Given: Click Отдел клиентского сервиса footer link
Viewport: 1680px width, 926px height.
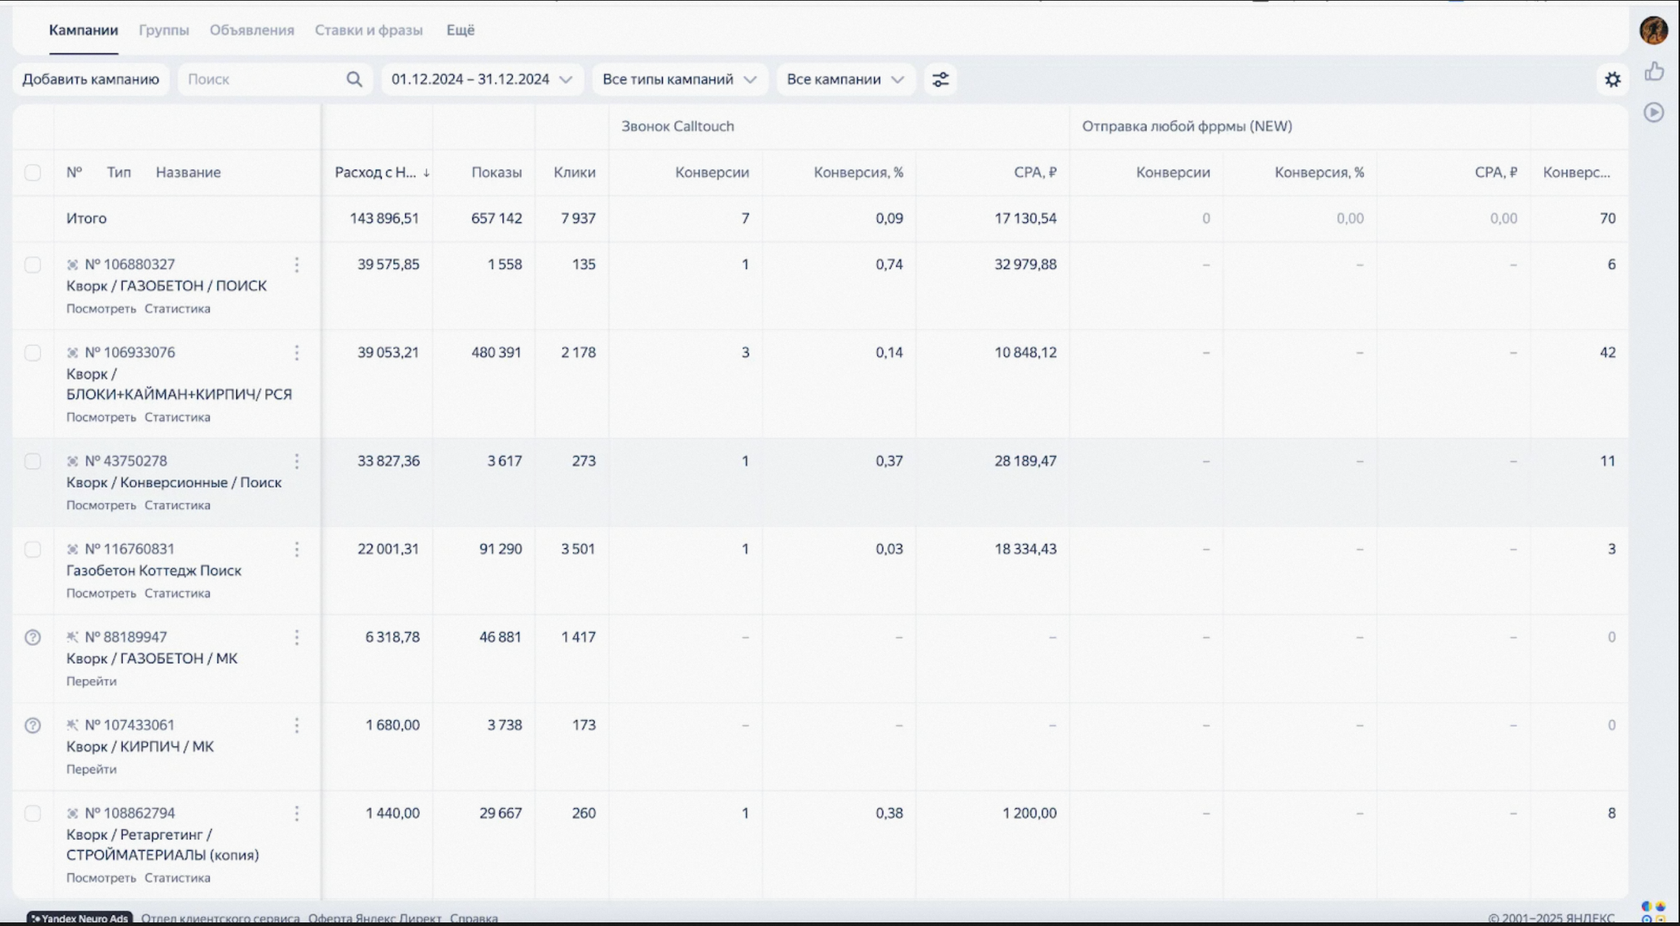Looking at the screenshot, I should coord(220,918).
